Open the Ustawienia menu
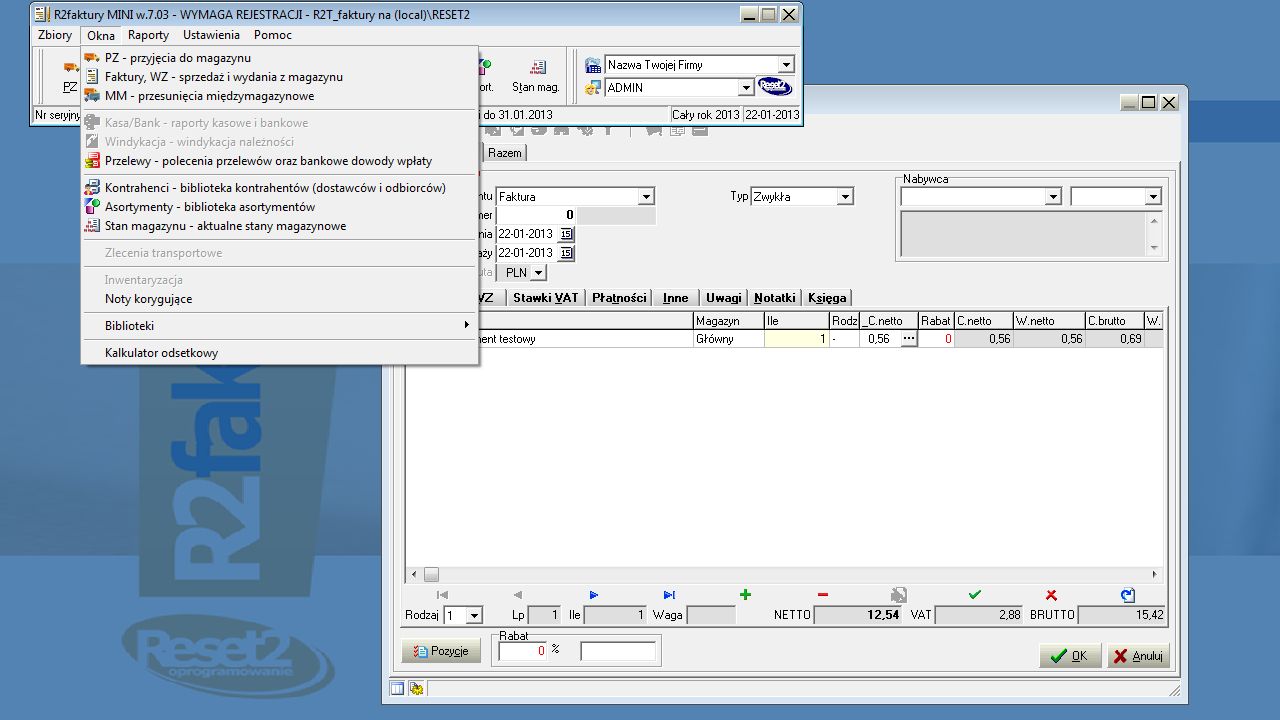The width and height of the screenshot is (1280, 720). 211,35
